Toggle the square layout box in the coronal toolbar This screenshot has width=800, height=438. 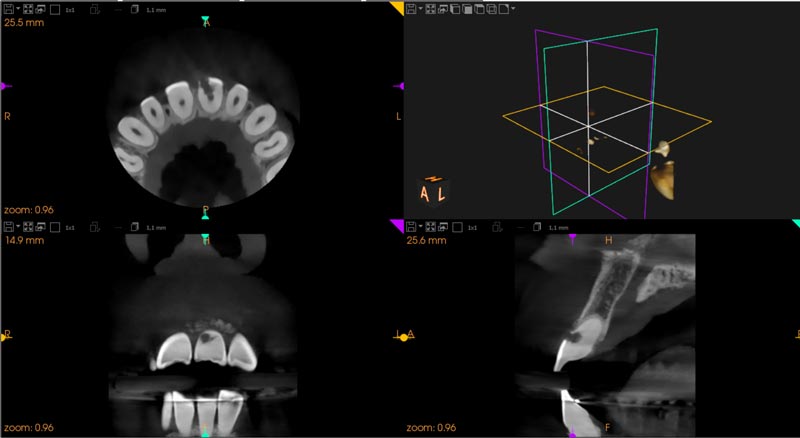(x=54, y=228)
